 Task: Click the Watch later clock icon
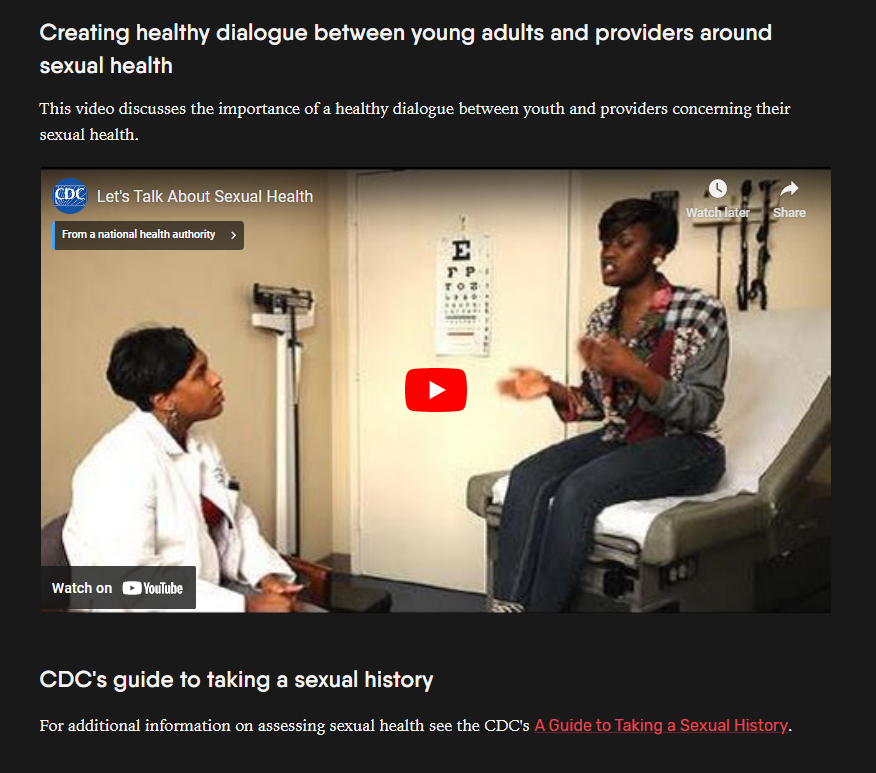[x=717, y=189]
